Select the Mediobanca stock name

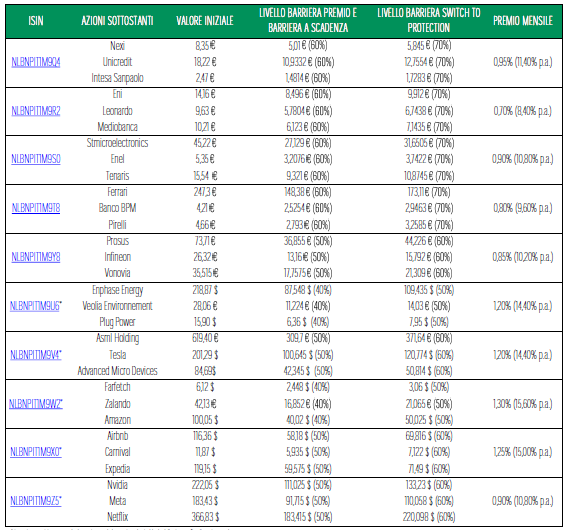click(x=117, y=127)
